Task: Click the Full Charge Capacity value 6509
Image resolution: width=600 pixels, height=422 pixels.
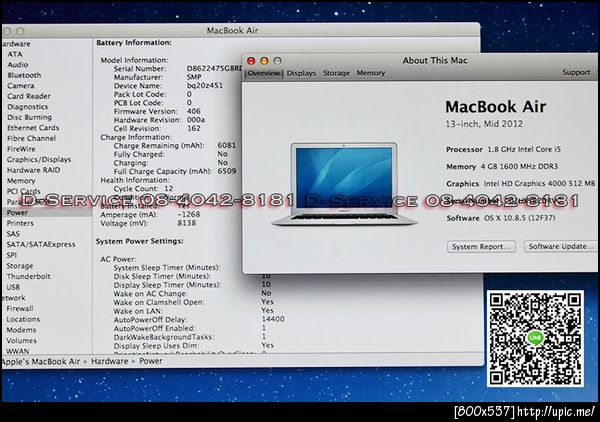Action: 227,171
